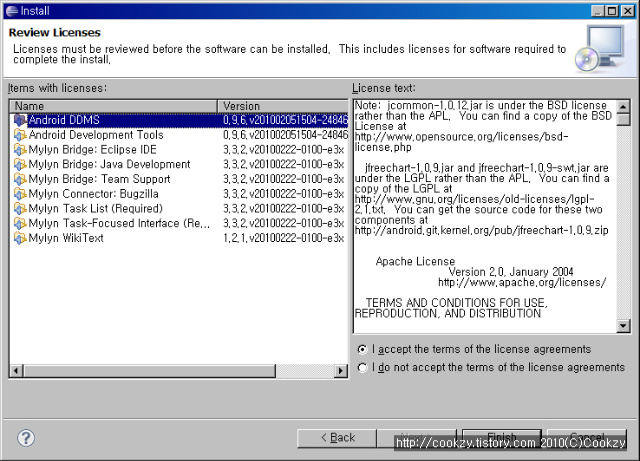This screenshot has height=461, width=640.
Task: Close the Install dialog window
Action: point(628,11)
